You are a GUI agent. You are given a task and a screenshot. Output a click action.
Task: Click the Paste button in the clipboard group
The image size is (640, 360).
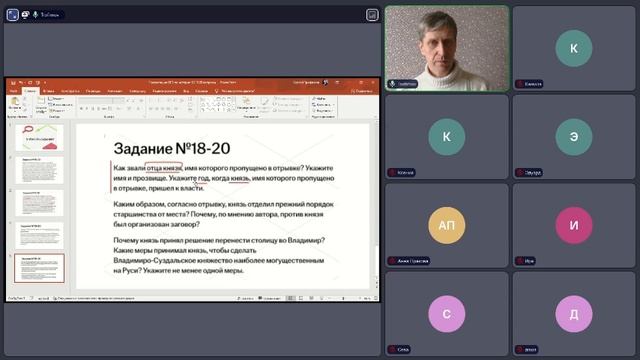(x=15, y=104)
